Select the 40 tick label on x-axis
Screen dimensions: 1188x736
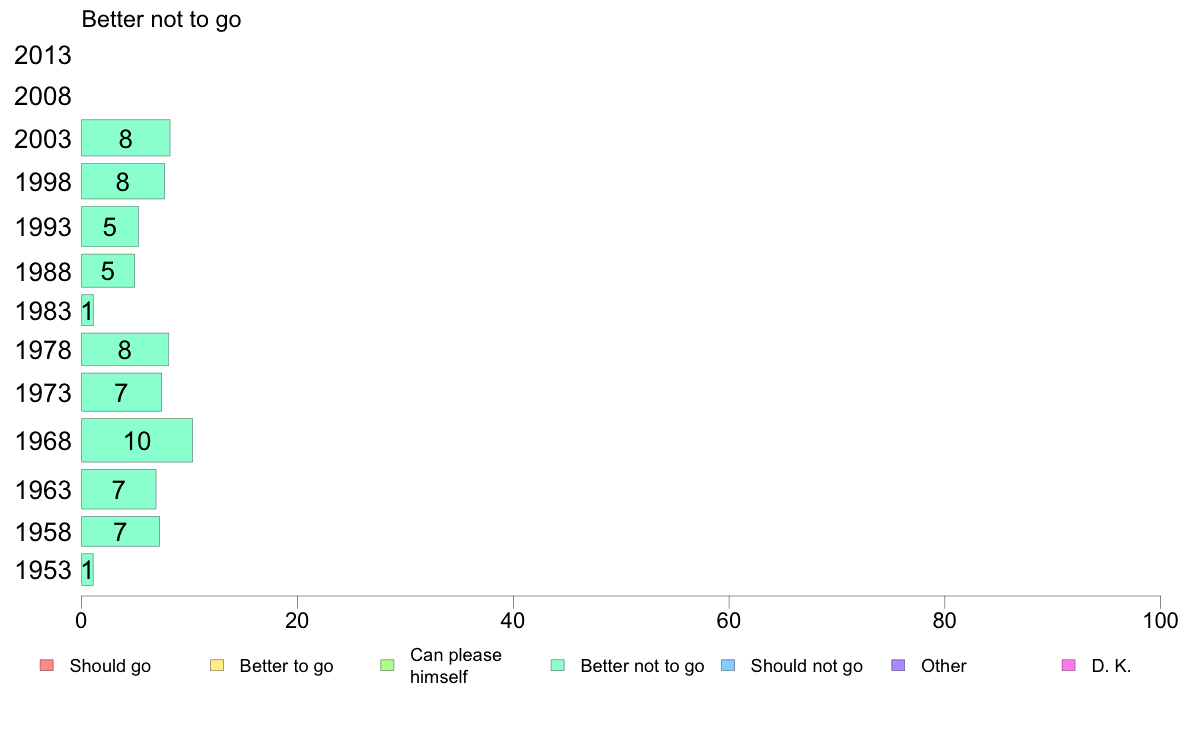(x=513, y=621)
